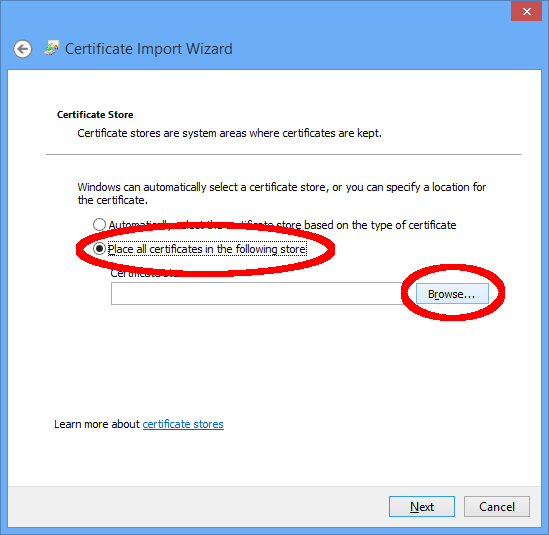Screen dimensions: 549x535
Task: Click the 'Learn more about' text
Action: click(x=97, y=424)
